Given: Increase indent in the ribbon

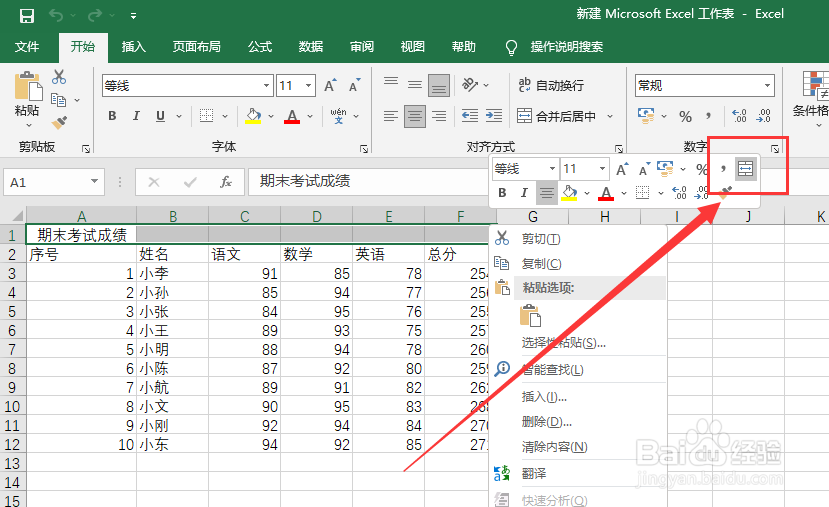Looking at the screenshot, I should tap(494, 116).
